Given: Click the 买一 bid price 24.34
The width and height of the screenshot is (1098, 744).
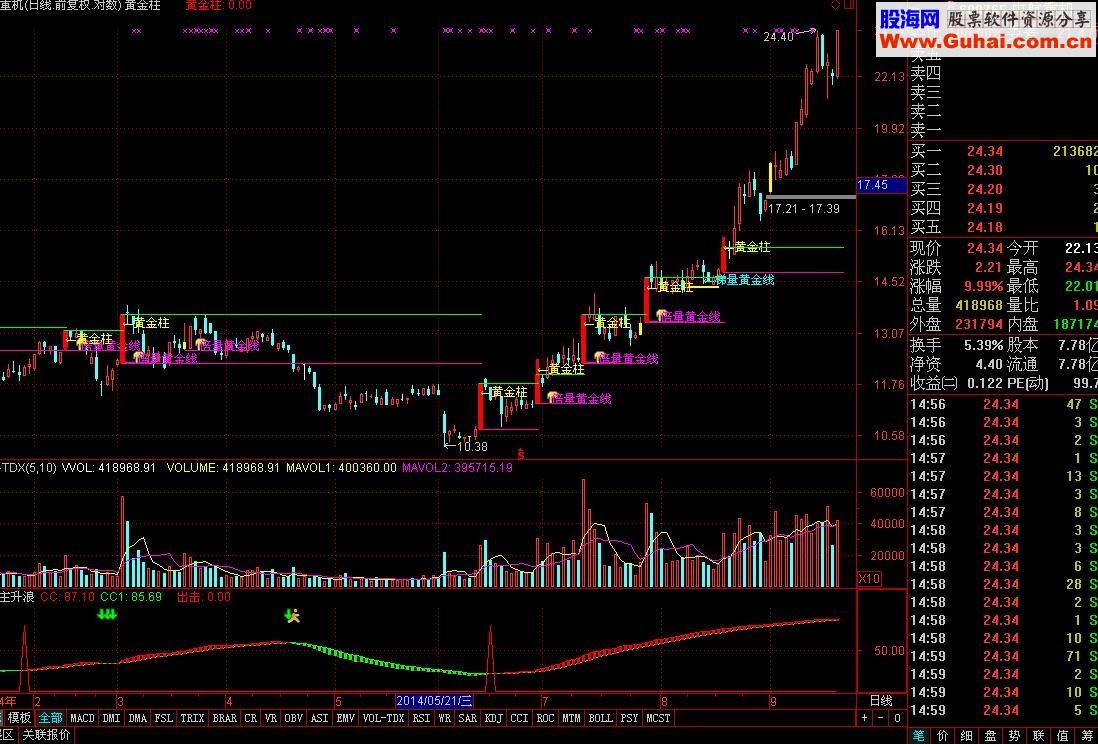Looking at the screenshot, I should 985,151.
